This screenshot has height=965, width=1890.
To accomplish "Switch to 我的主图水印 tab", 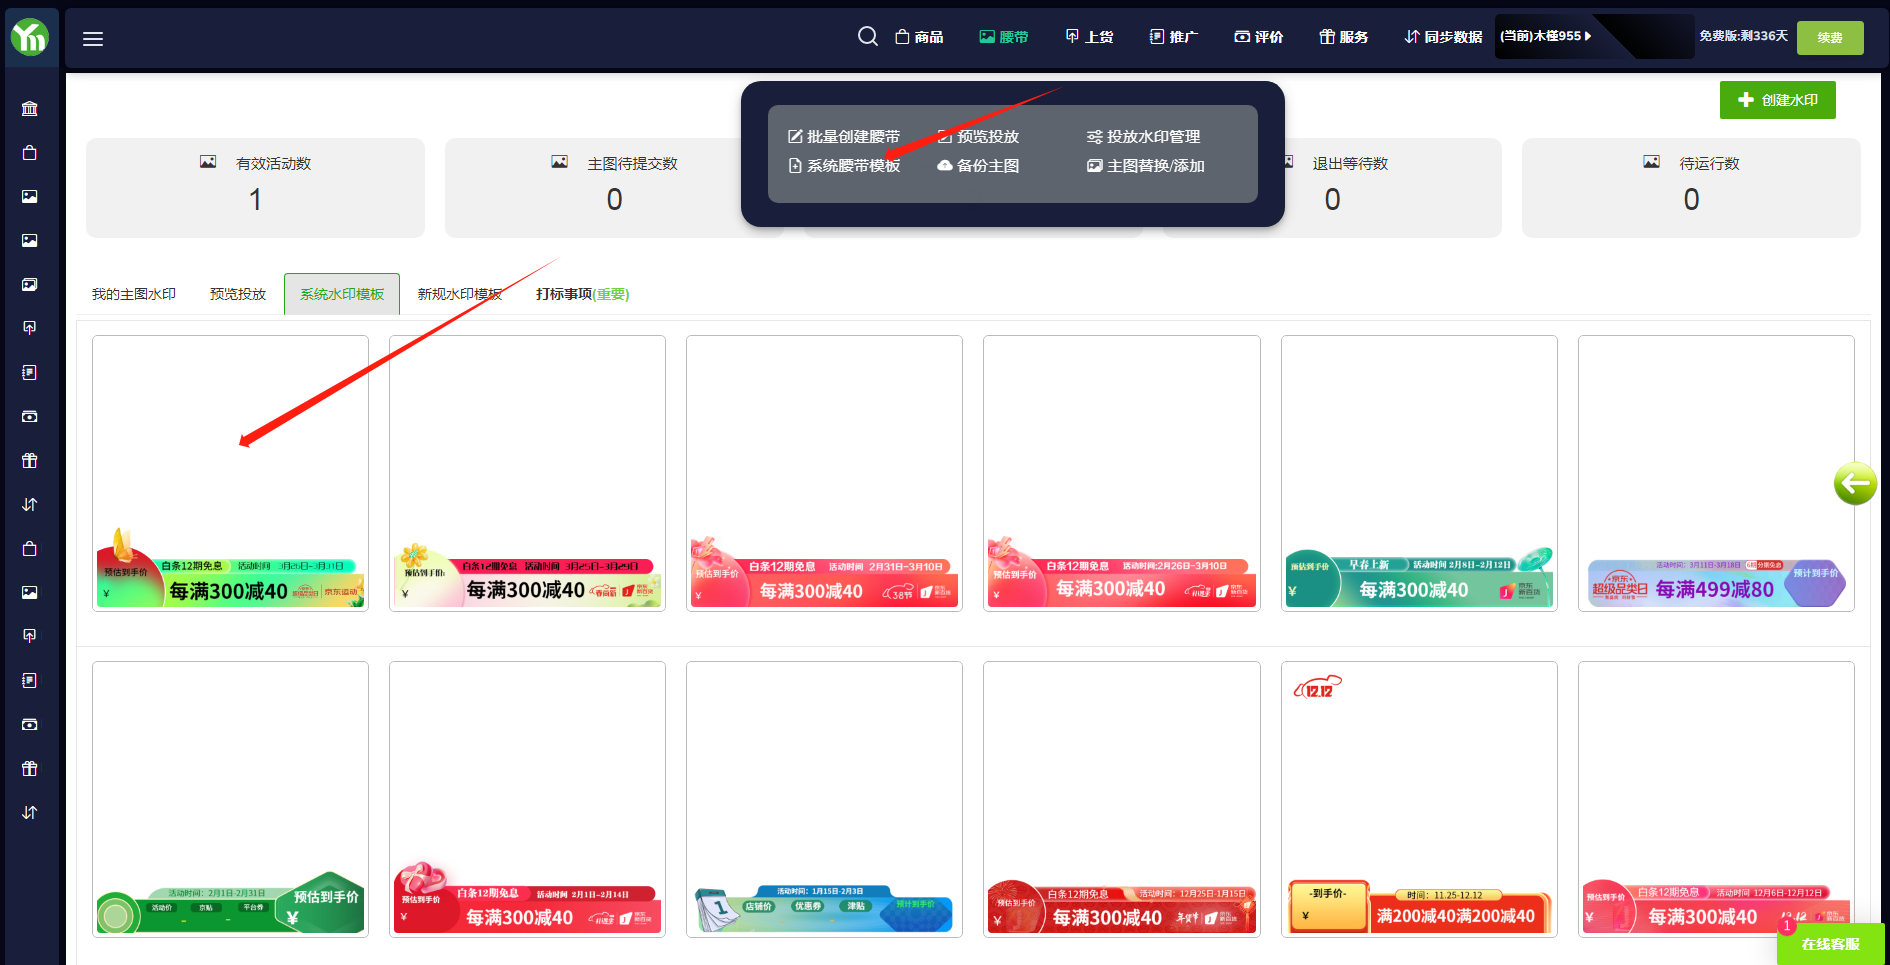I will coord(134,294).
